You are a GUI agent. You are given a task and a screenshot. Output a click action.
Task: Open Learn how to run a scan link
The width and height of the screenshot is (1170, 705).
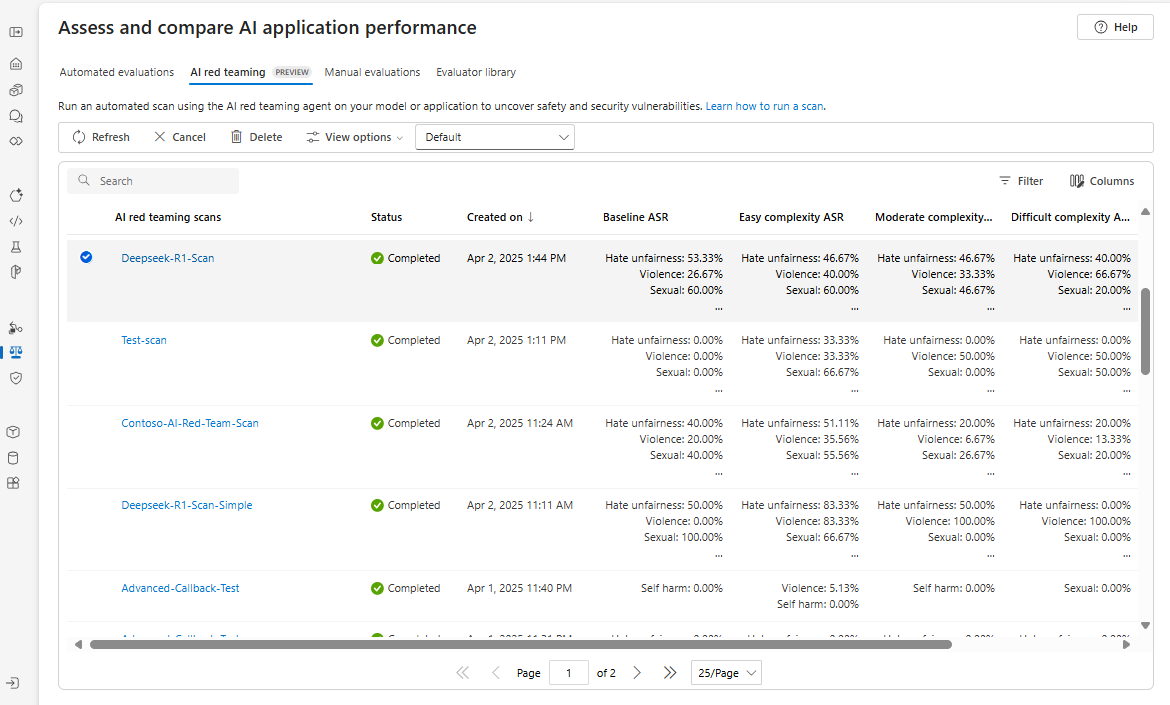[x=765, y=106]
